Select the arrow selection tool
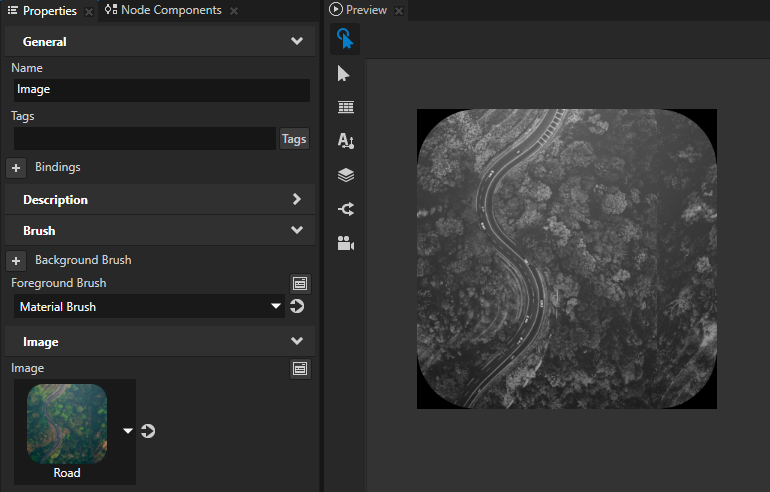770x492 pixels. (x=345, y=73)
